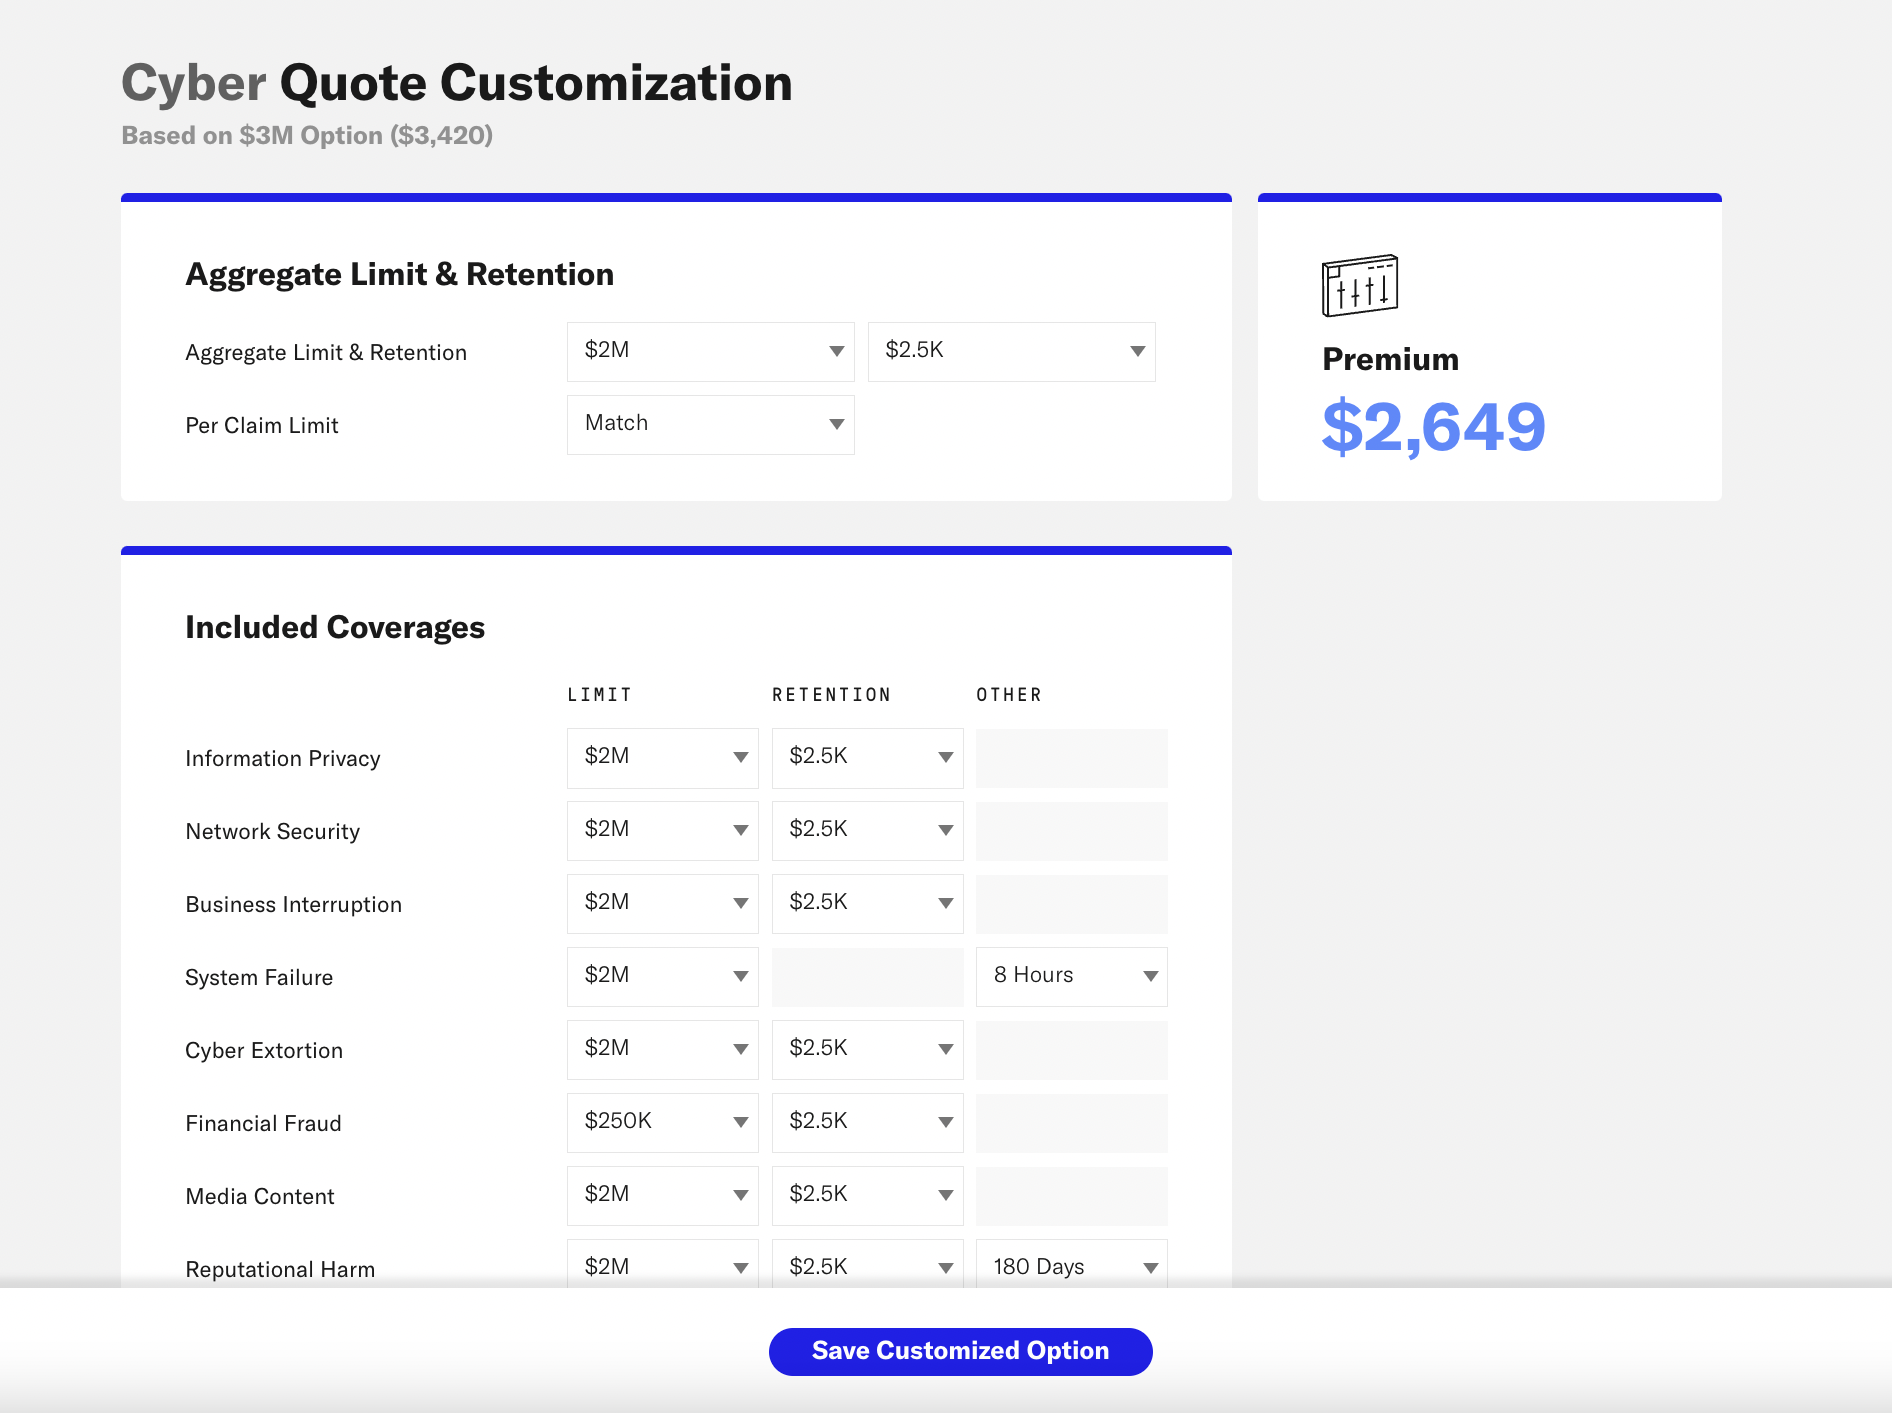Click the Save Customized Option button

pyautogui.click(x=960, y=1351)
